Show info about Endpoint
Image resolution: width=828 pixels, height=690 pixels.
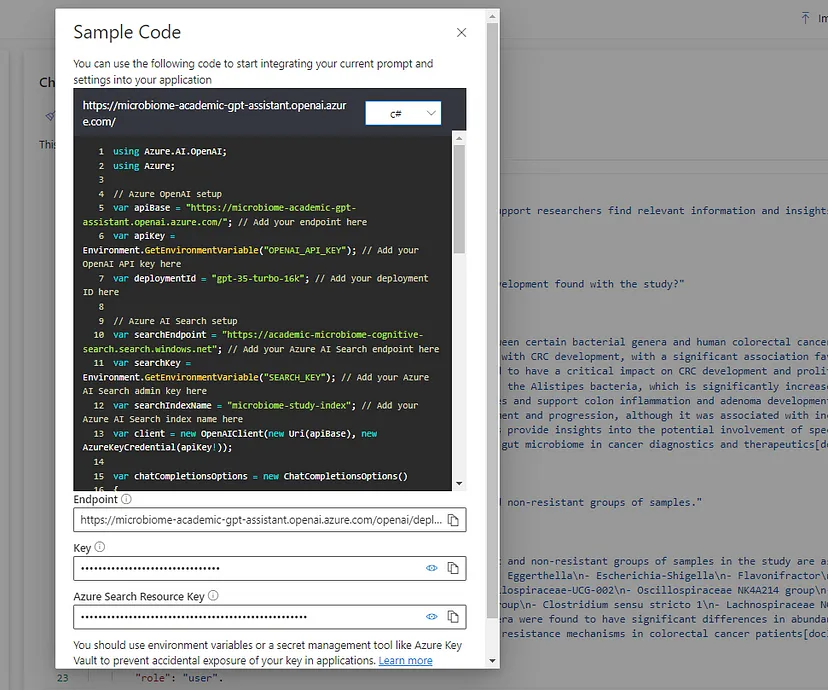point(126,499)
